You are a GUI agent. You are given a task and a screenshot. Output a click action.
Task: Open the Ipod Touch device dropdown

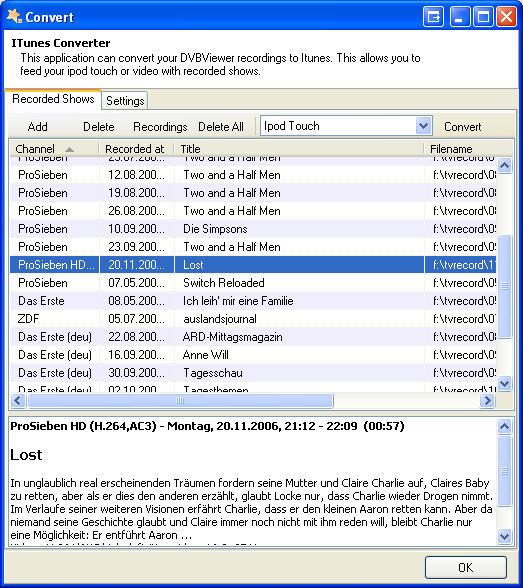(423, 126)
